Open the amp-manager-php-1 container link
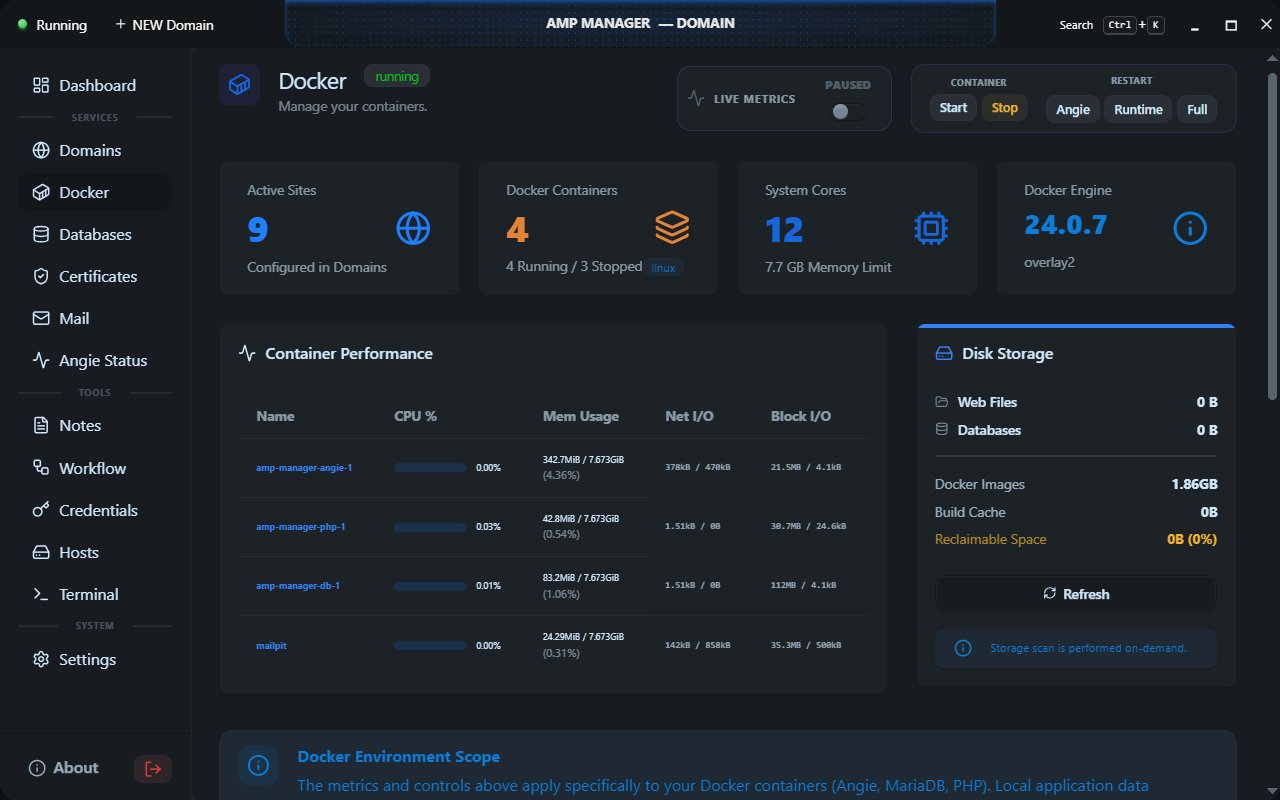The height and width of the screenshot is (800, 1280). (x=300, y=526)
